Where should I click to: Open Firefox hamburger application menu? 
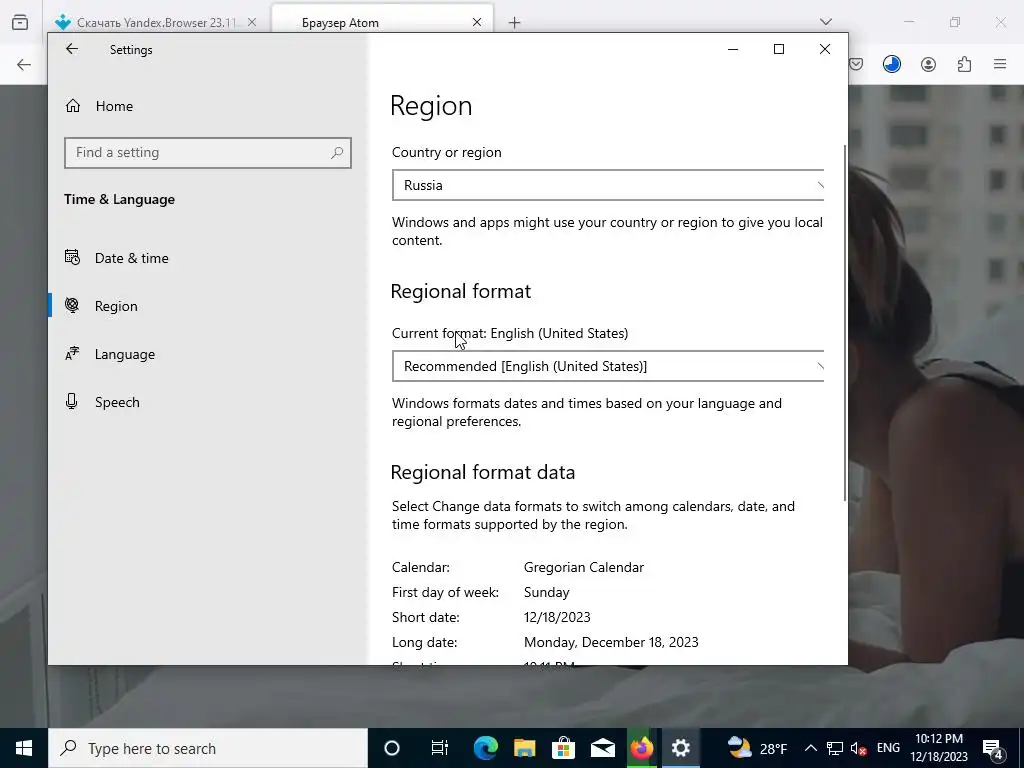point(1000,64)
